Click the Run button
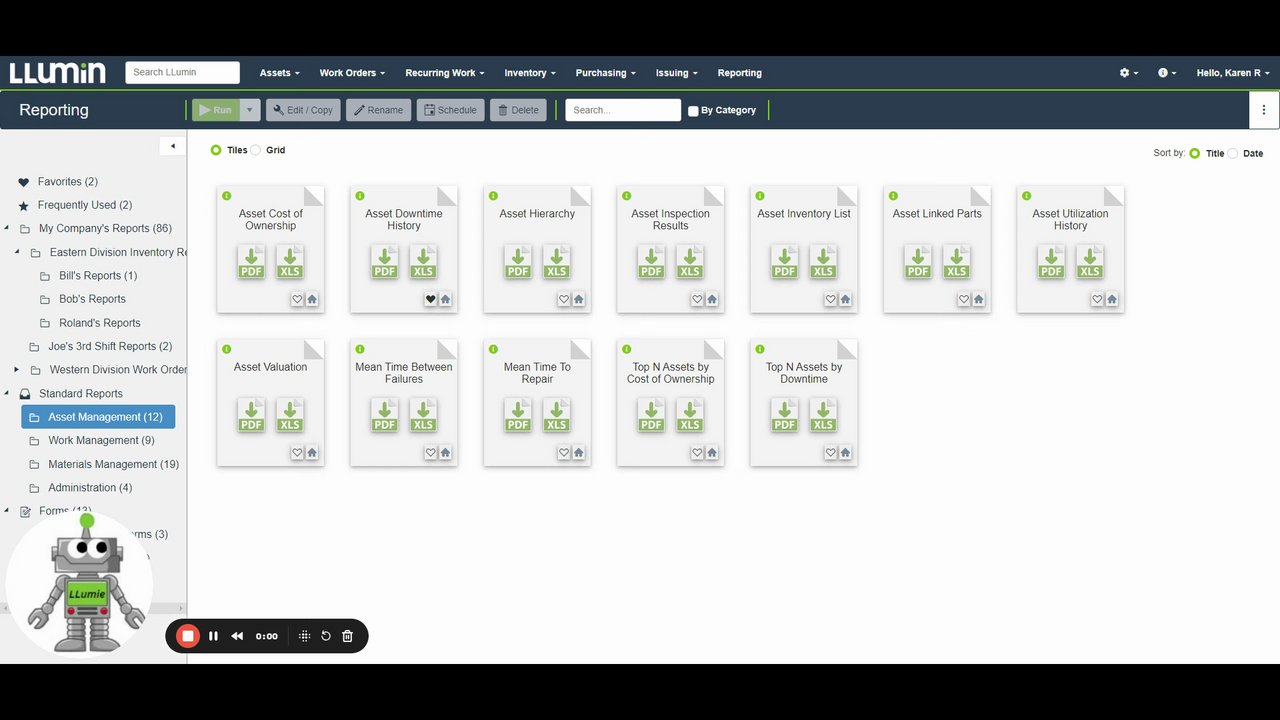The height and width of the screenshot is (720, 1280). 216,110
